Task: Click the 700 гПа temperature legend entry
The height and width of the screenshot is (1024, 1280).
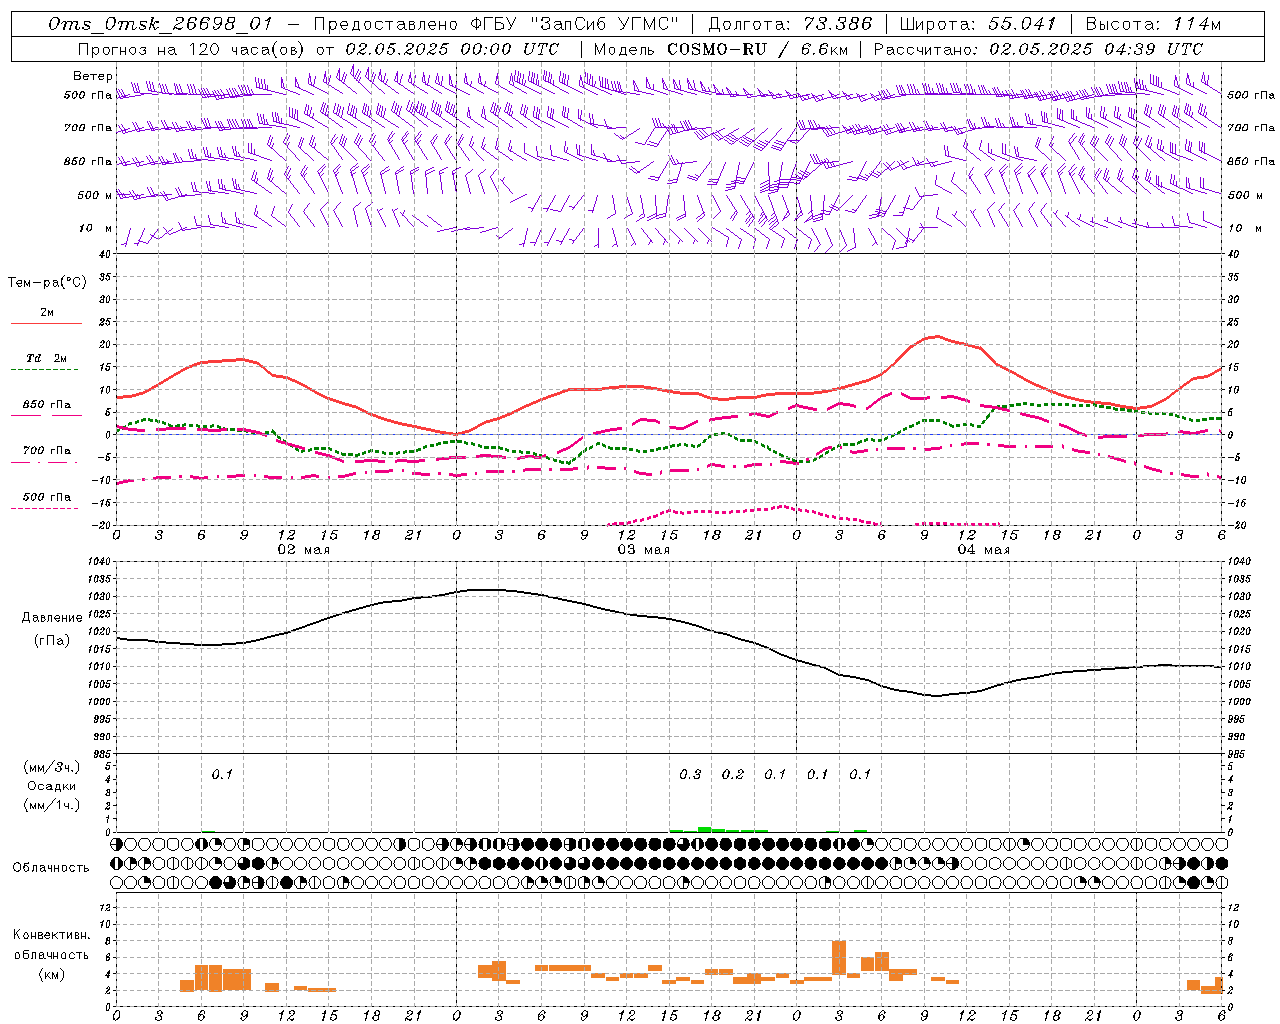Action: 46,451
